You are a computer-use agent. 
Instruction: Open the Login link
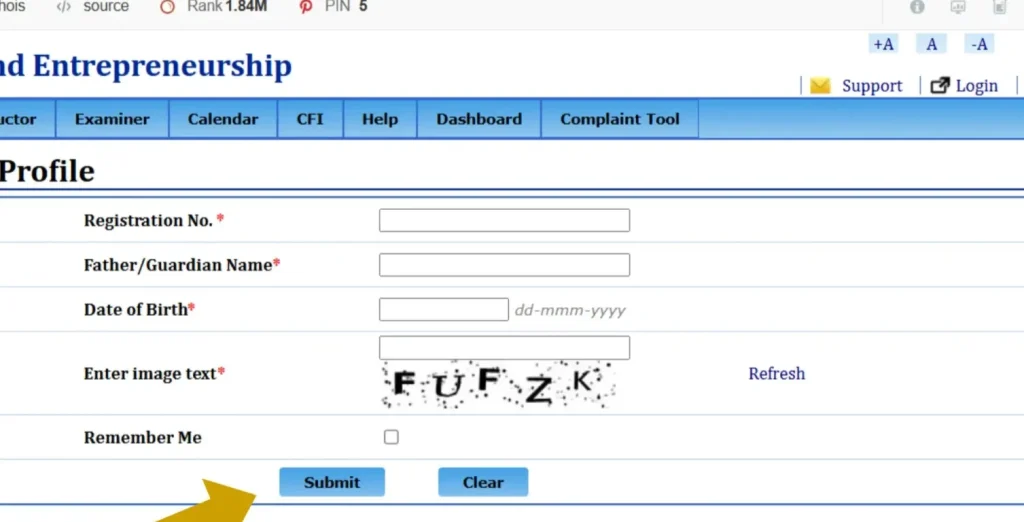[x=976, y=86]
